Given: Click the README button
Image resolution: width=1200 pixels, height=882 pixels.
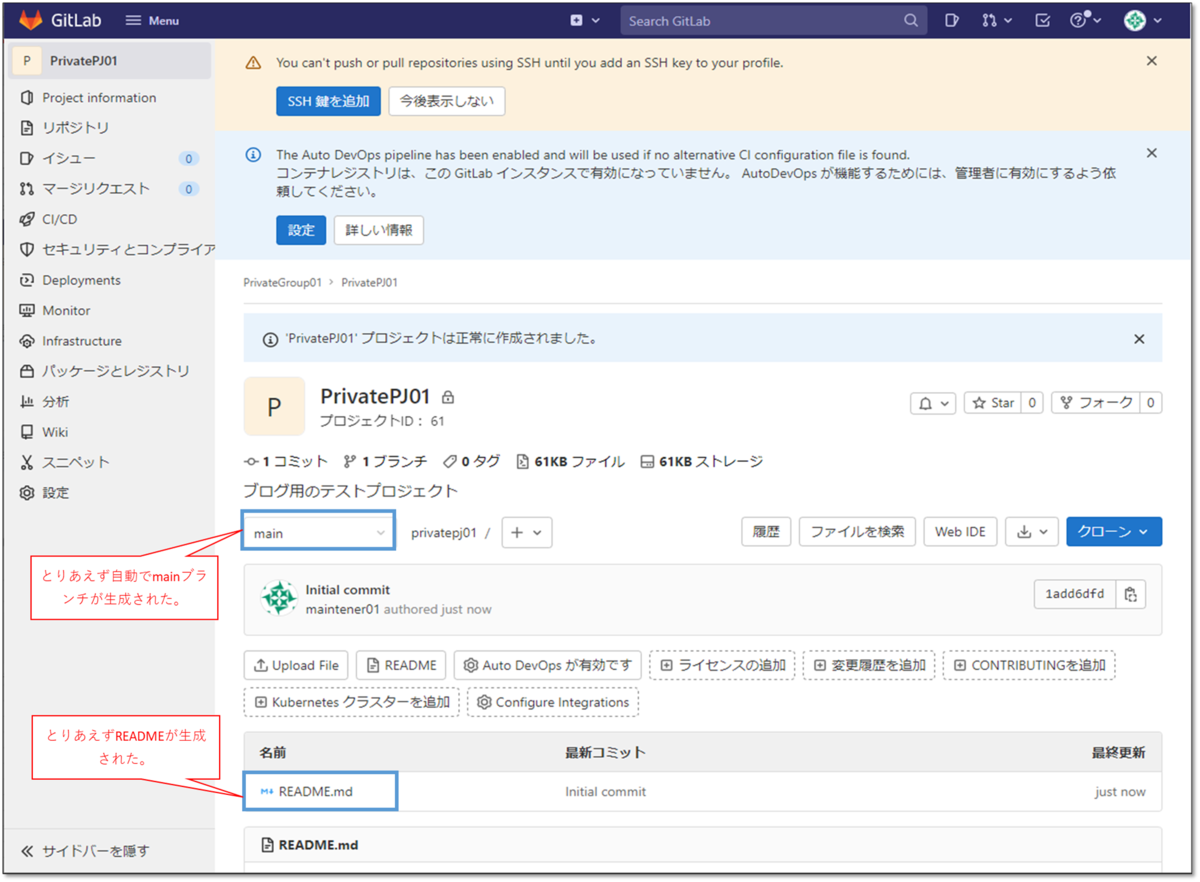Looking at the screenshot, I should point(401,665).
